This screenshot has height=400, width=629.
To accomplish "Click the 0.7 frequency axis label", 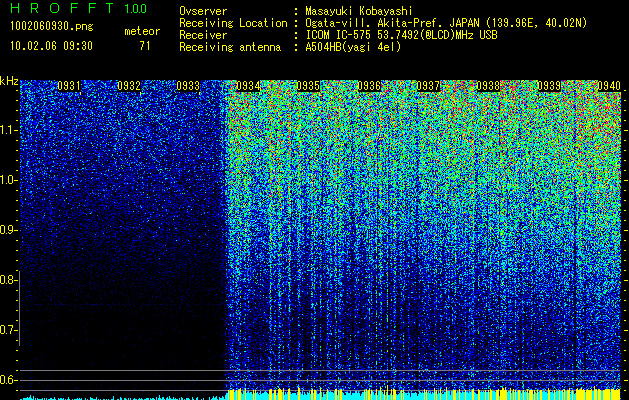I will coord(8,330).
